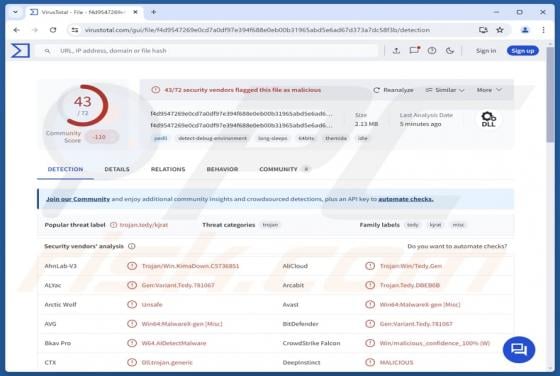Switch to the Behavior tab
Screen dimensions: 560x376
point(222,169)
